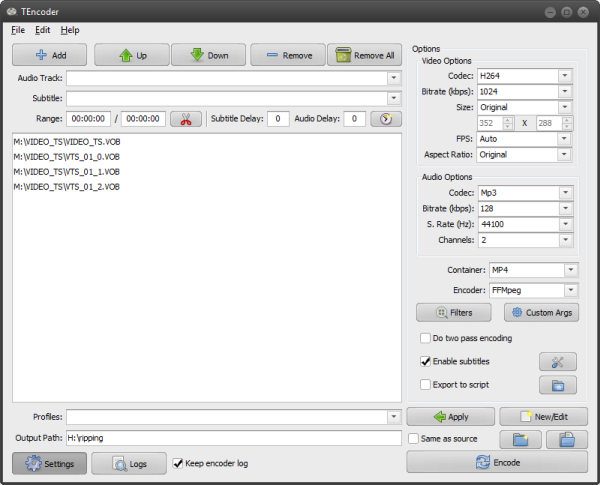Click the TEncoder title bar app icon
600x485 pixels.
pyautogui.click(x=12, y=11)
